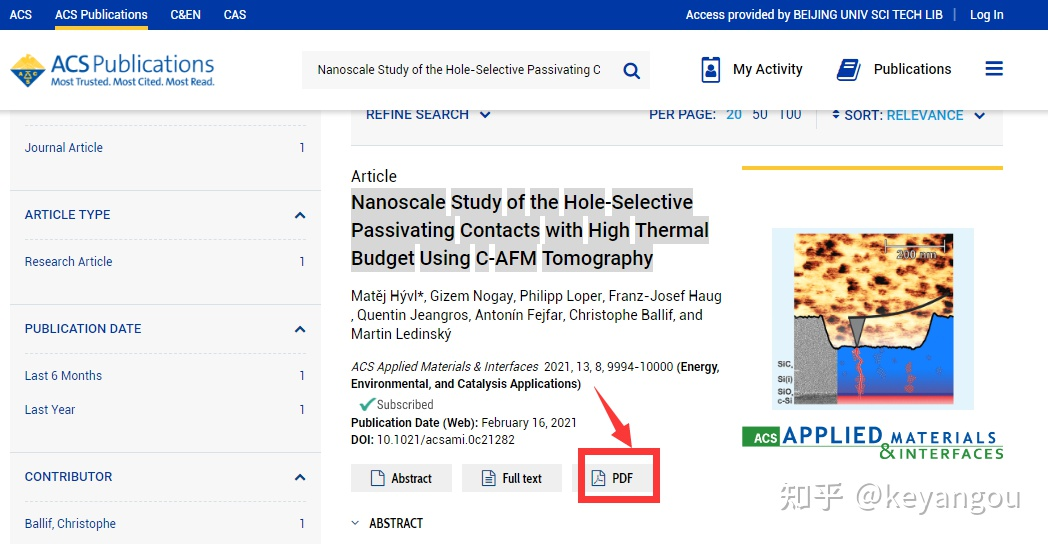The height and width of the screenshot is (544, 1048).
Task: Collapse the Publication Date section
Action: click(x=299, y=329)
